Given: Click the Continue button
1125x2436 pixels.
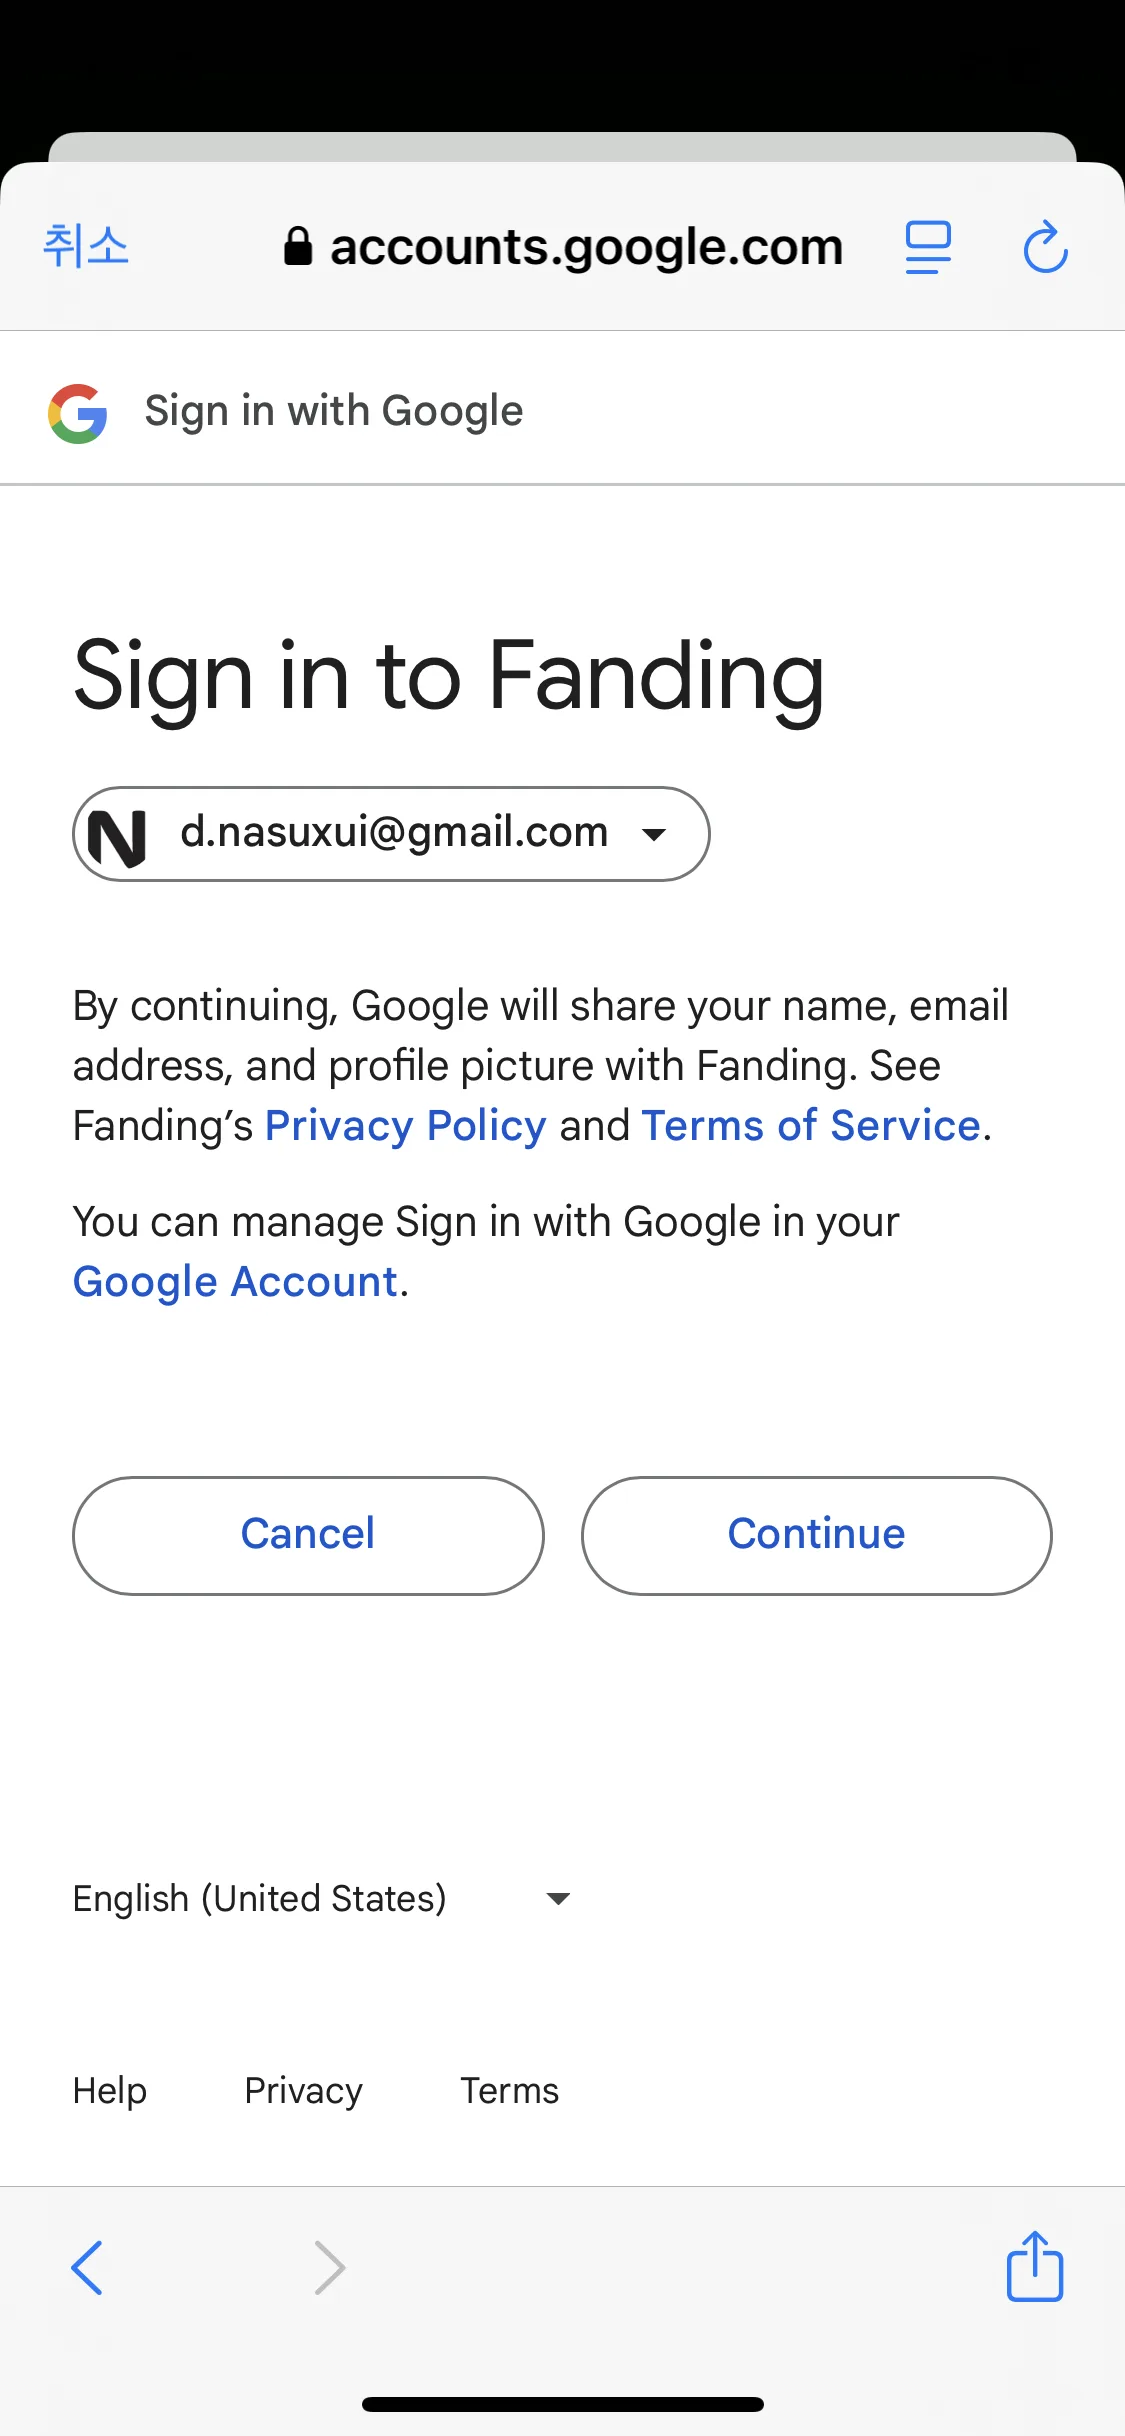Looking at the screenshot, I should tap(816, 1535).
